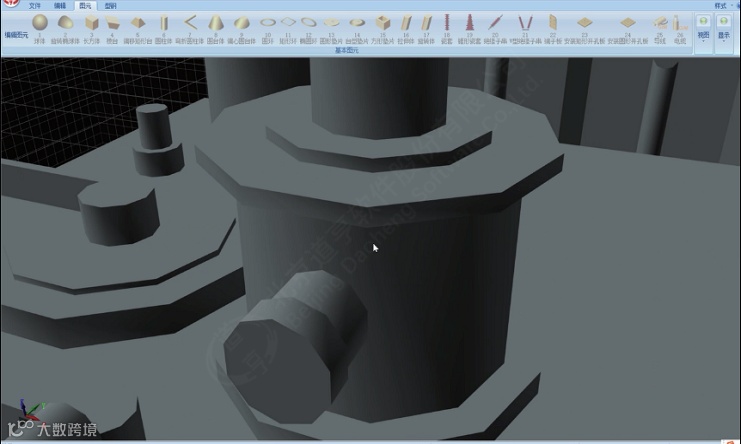
Task: Select the cable primitive number 26
Action: click(x=680, y=28)
